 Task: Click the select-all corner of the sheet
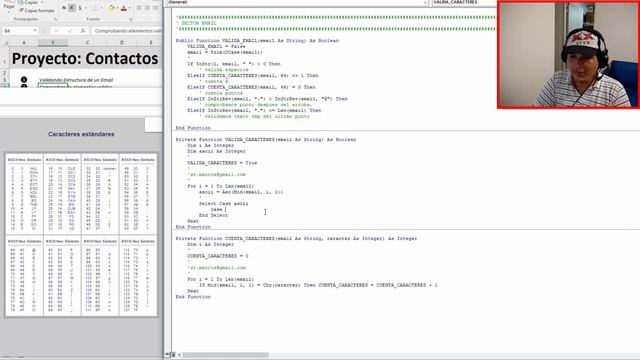tap(5, 42)
